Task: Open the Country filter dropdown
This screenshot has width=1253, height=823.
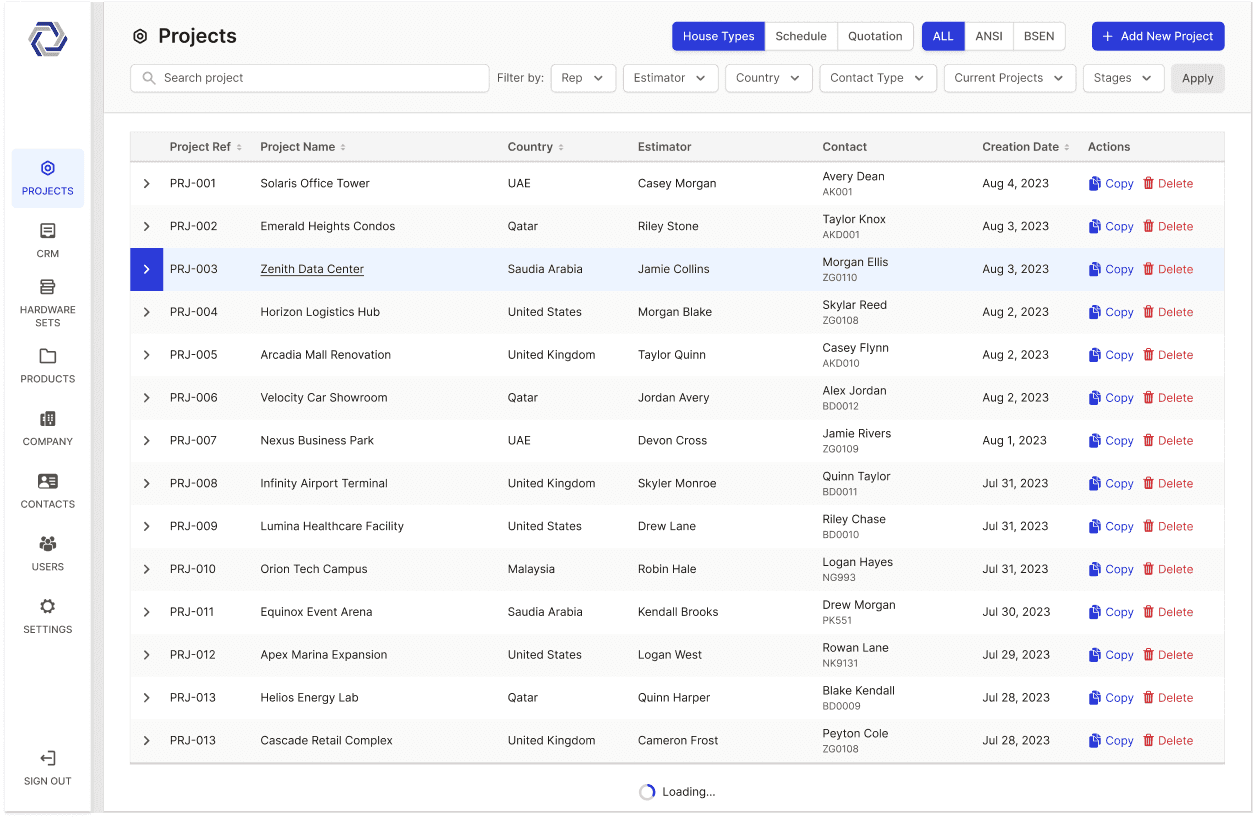Action: point(768,78)
